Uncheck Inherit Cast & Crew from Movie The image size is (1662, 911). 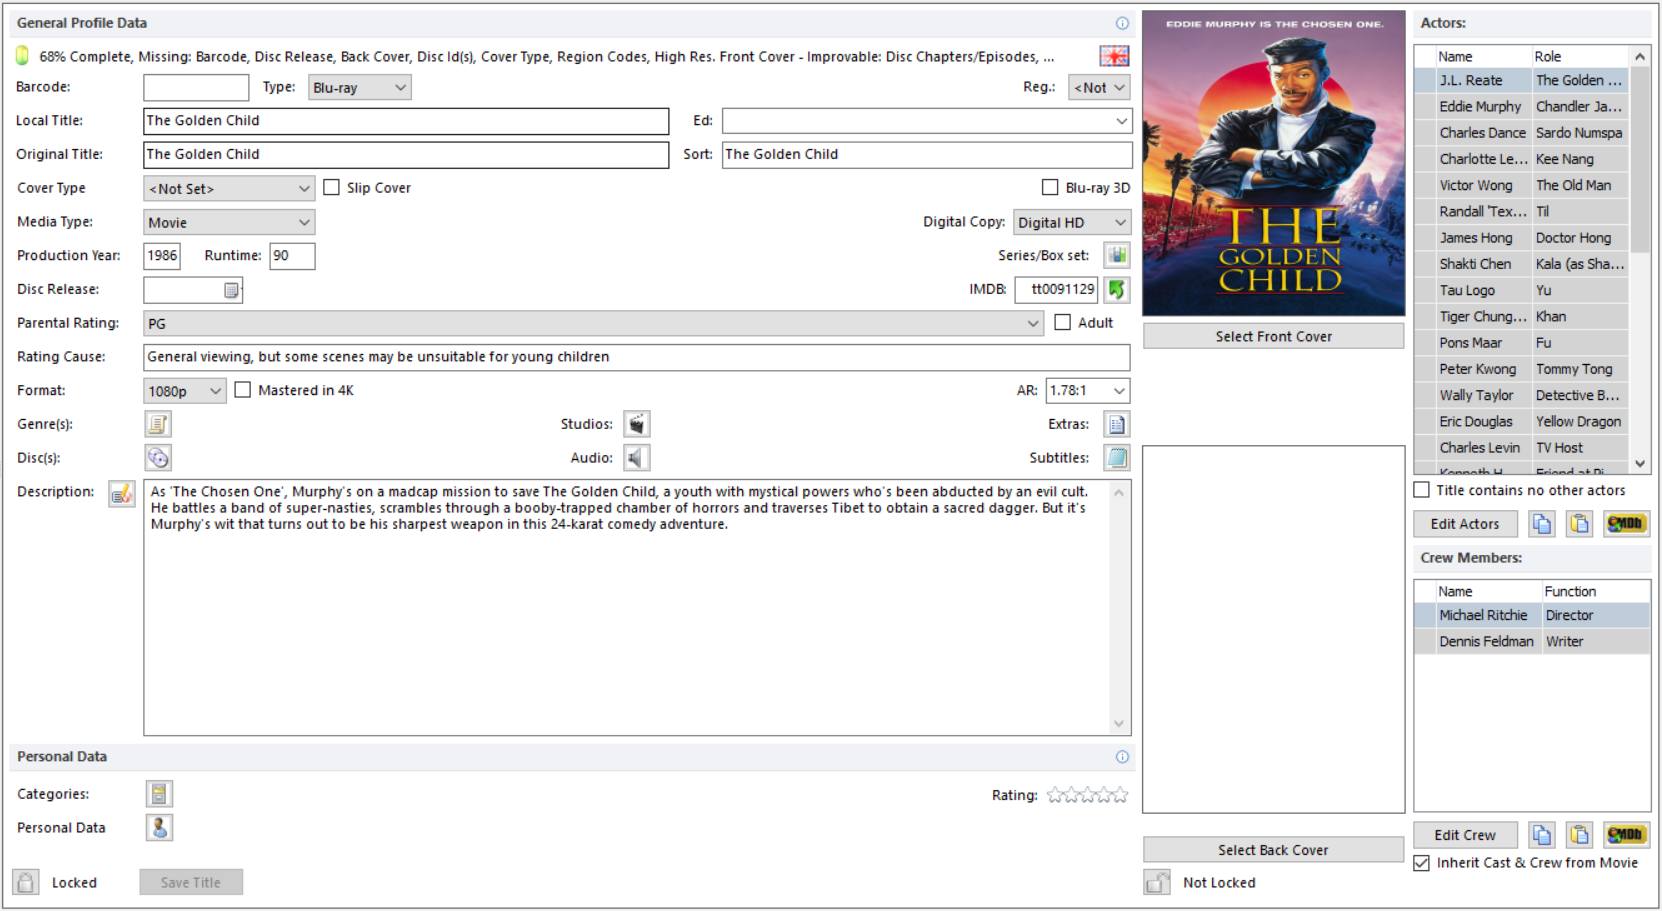[1421, 863]
